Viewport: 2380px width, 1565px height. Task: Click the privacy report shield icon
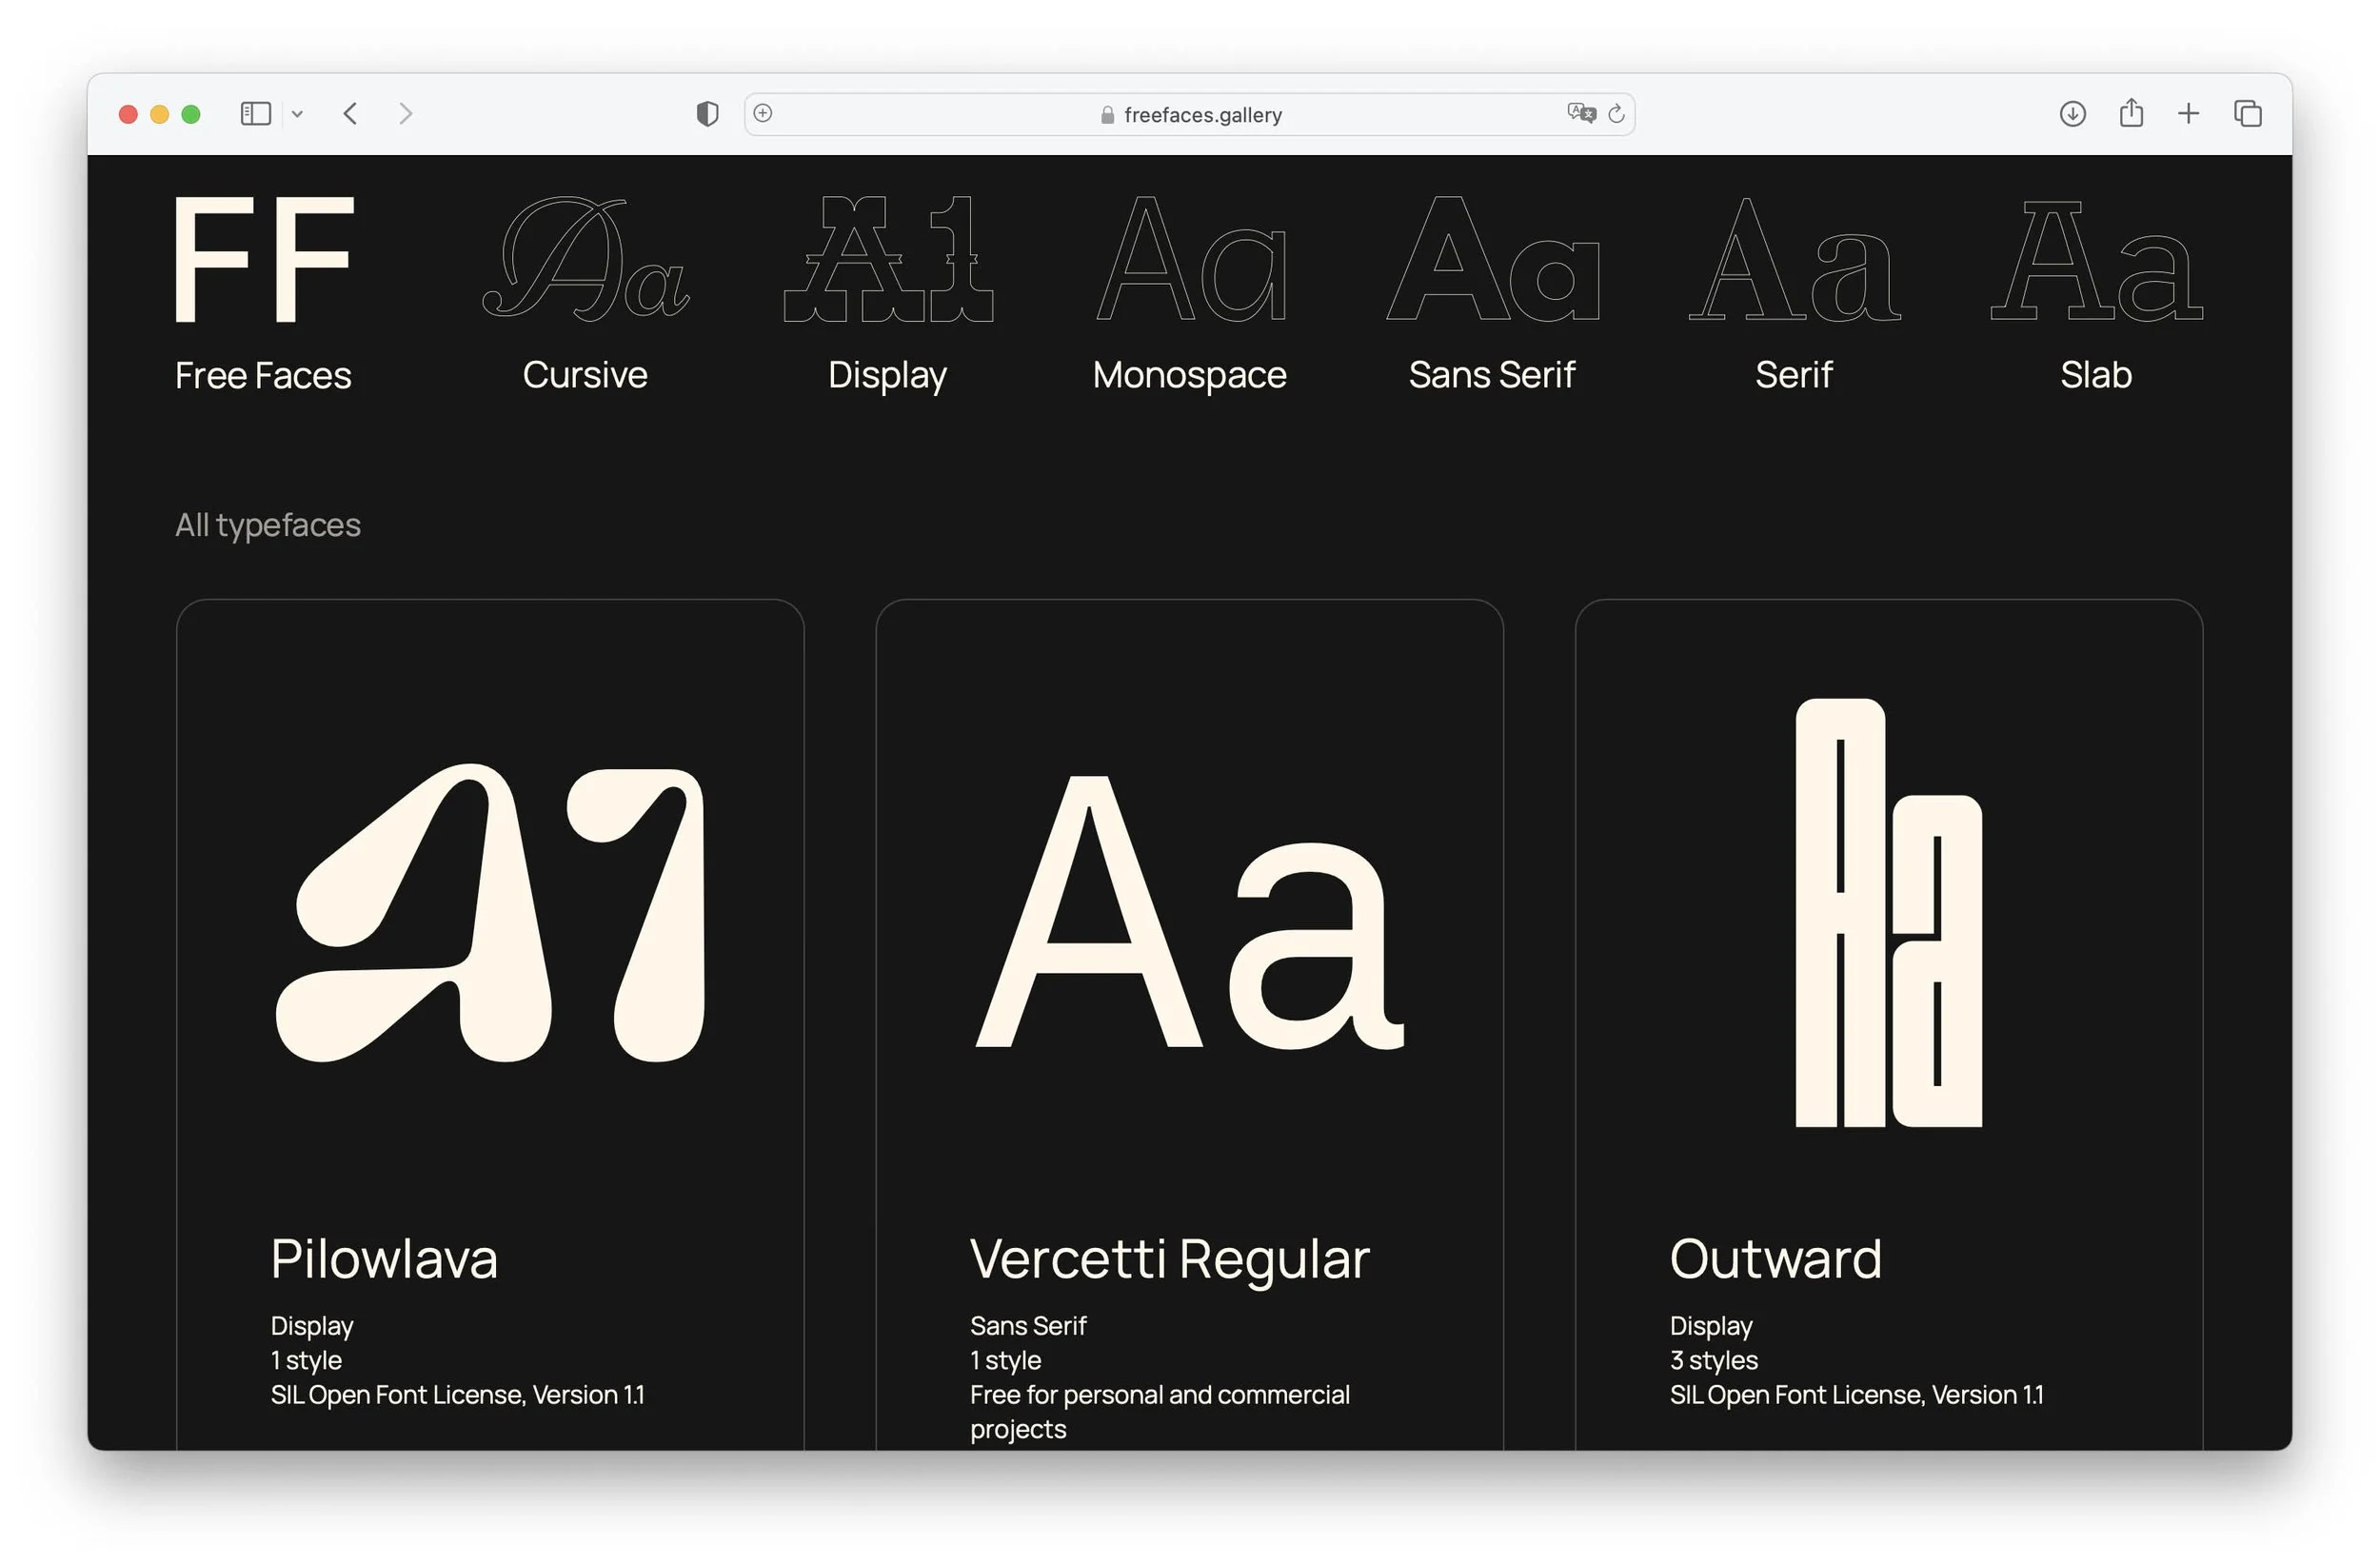pyautogui.click(x=707, y=114)
